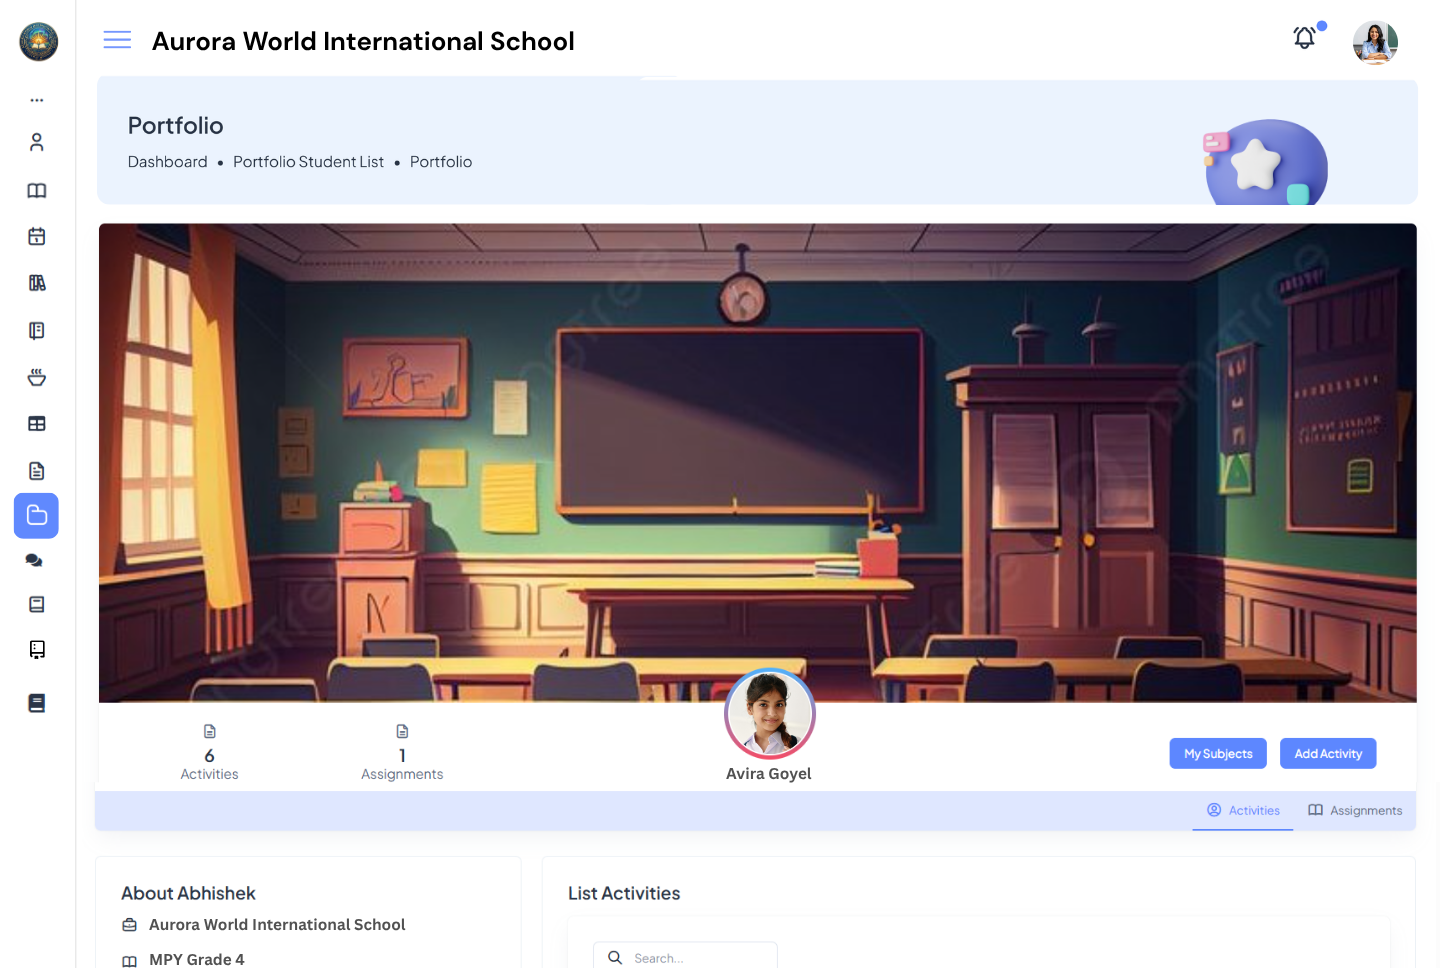Click the Add Activity button
1440x968 pixels.
click(x=1328, y=753)
